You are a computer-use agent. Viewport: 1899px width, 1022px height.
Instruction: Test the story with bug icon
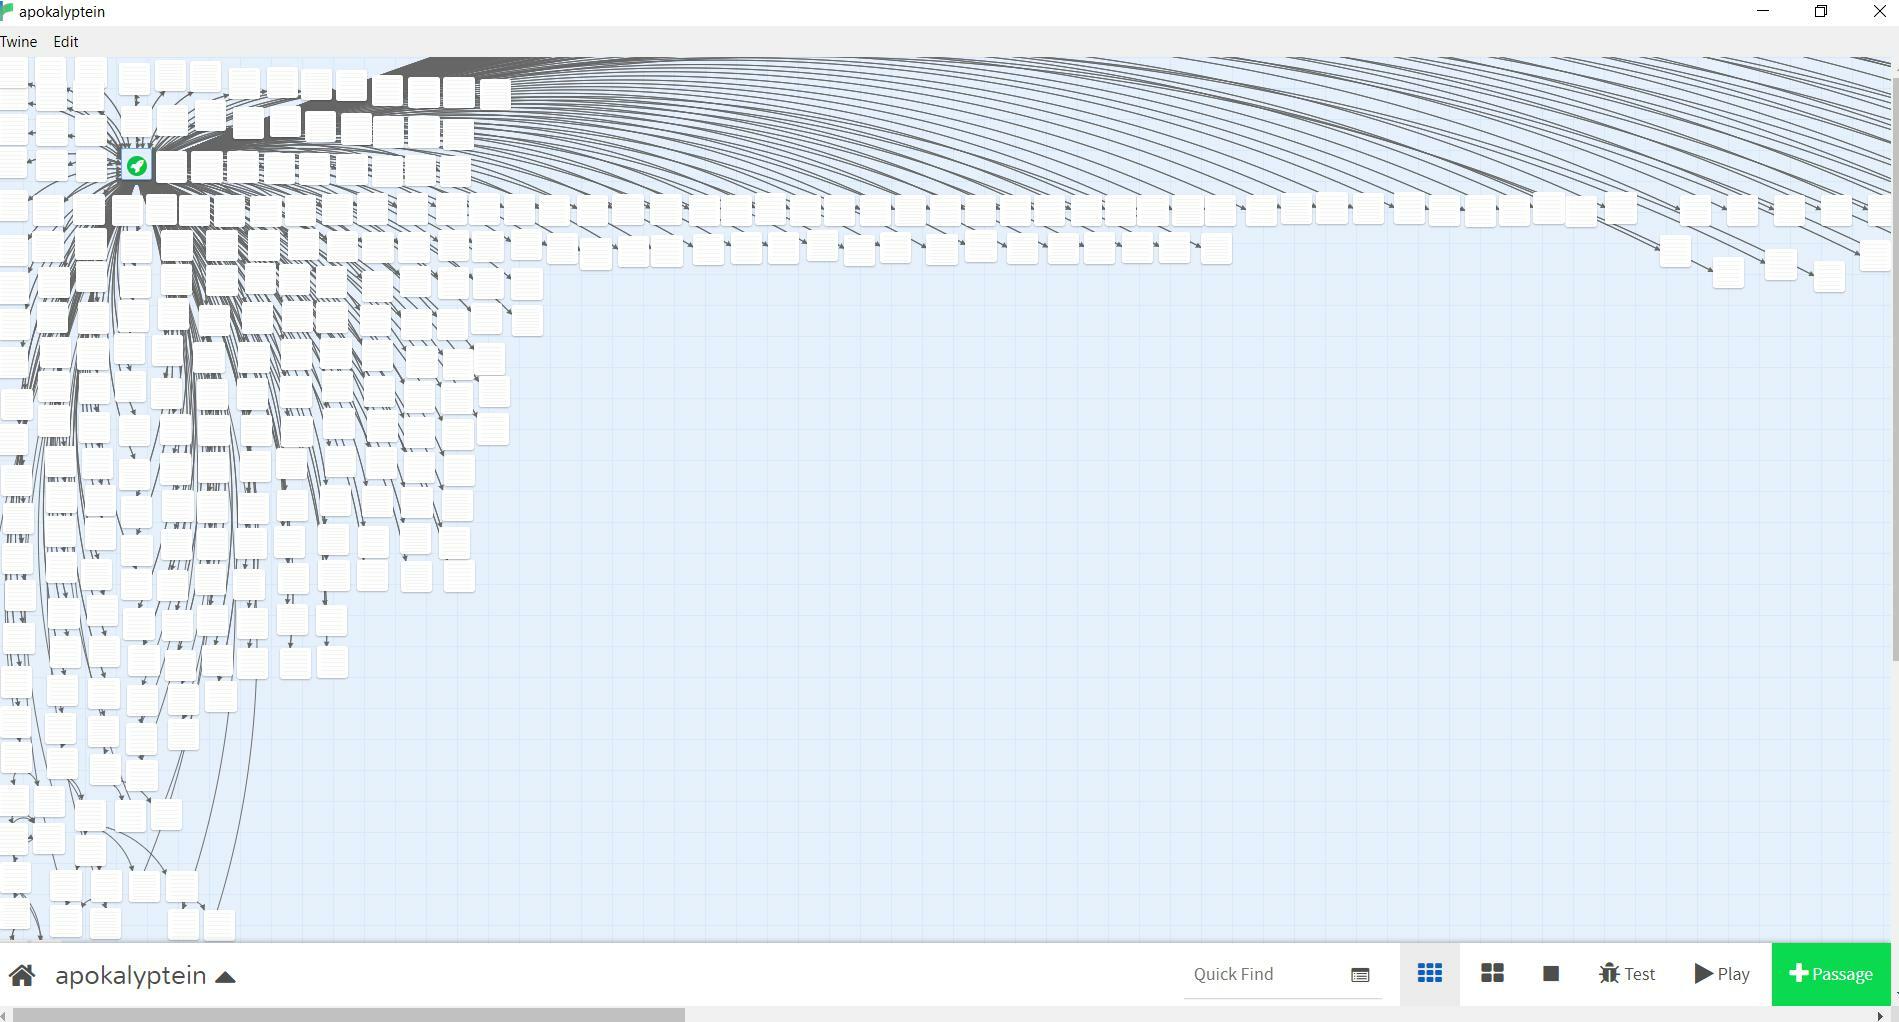1627,974
